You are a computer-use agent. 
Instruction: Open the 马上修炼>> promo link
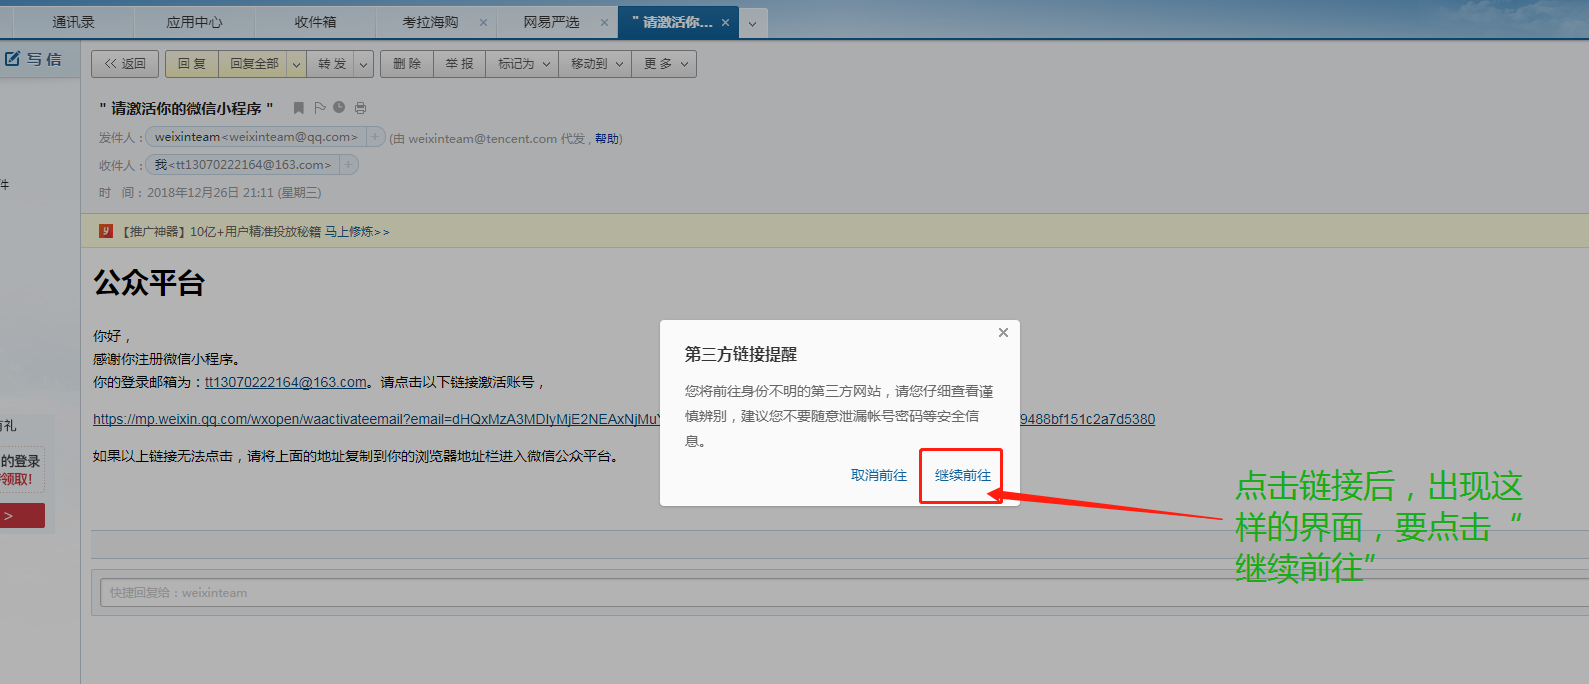tap(357, 232)
